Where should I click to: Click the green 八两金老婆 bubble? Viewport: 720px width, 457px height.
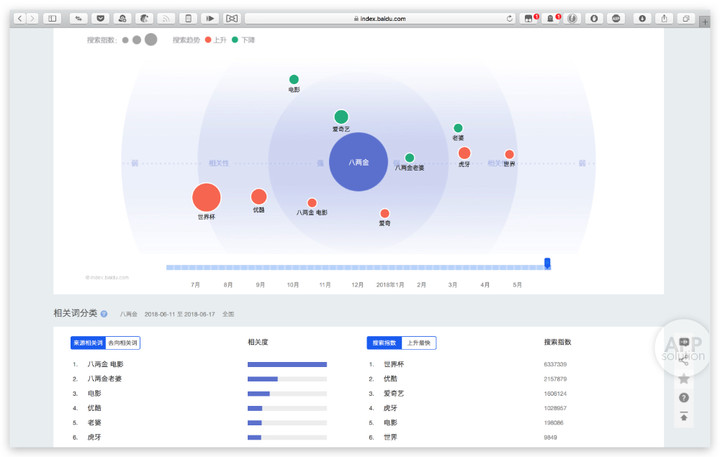pos(410,158)
